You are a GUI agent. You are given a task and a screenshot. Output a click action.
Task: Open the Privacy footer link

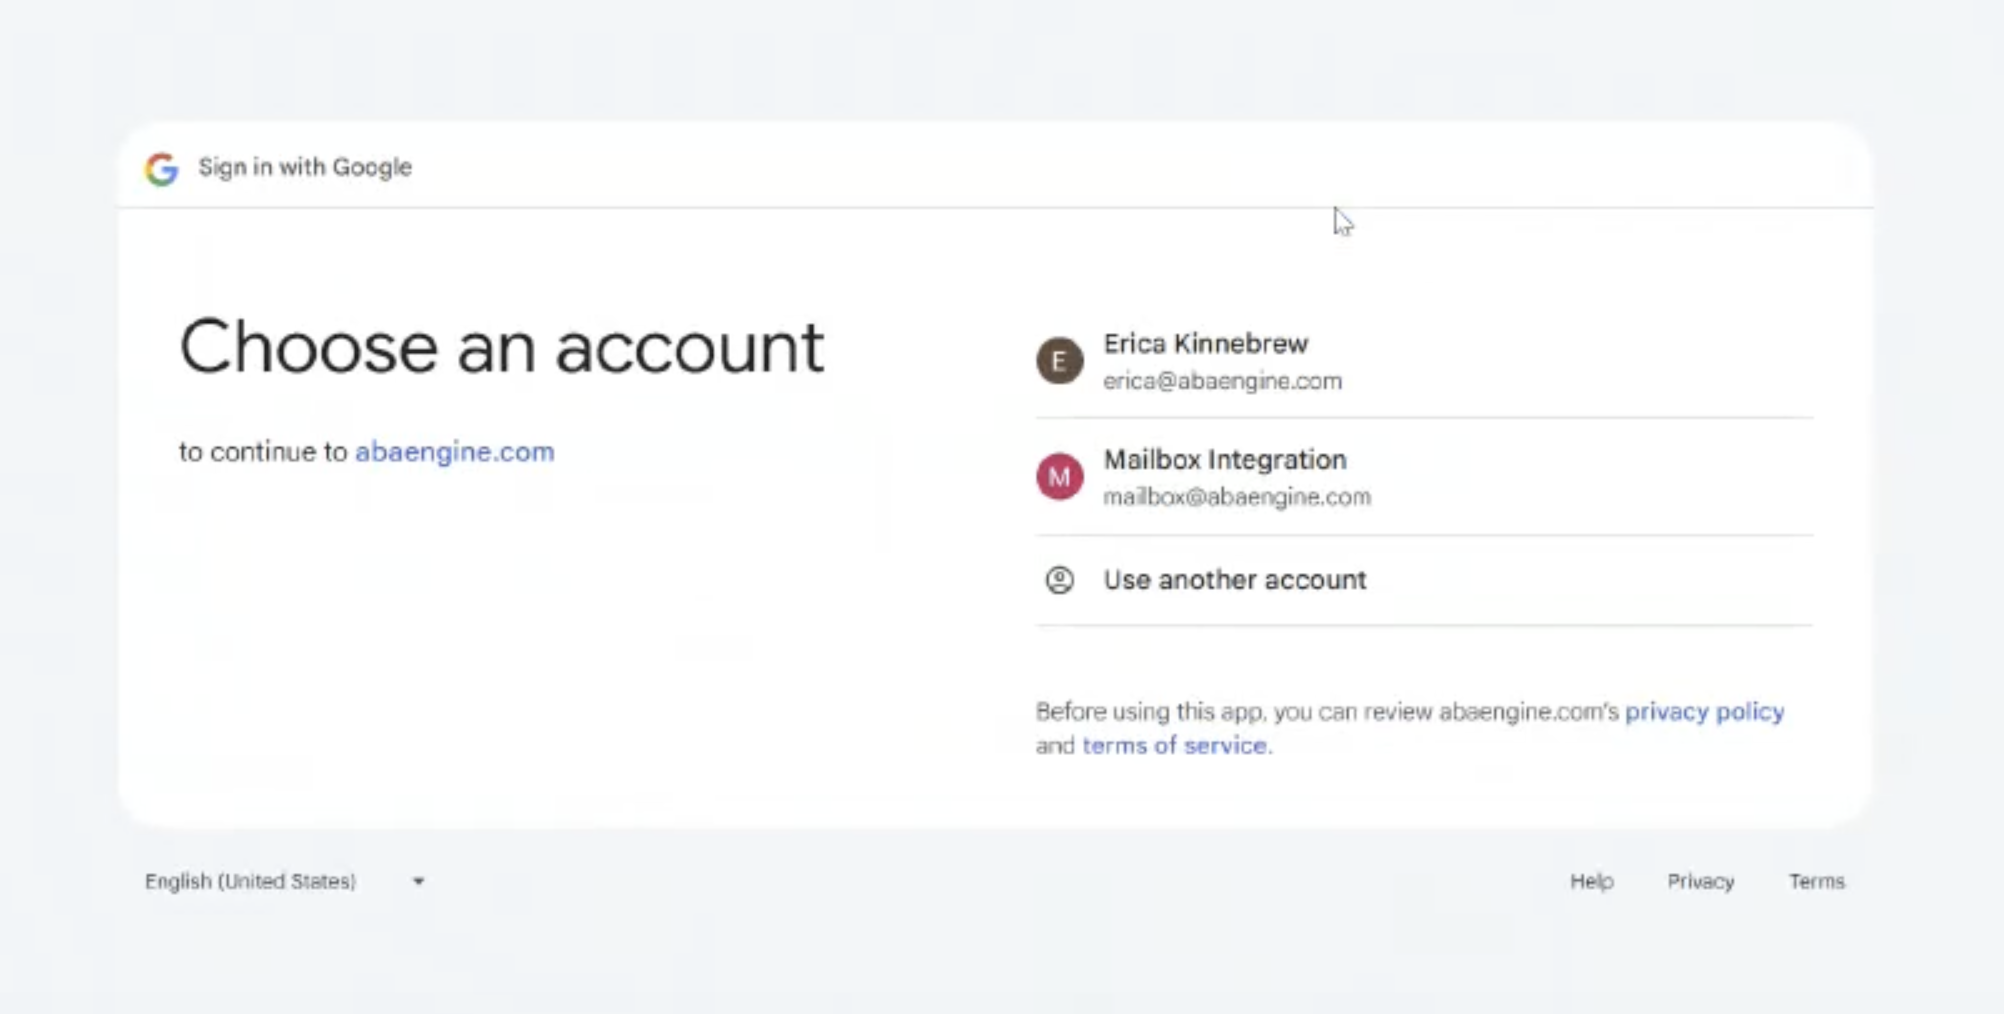coord(1700,881)
